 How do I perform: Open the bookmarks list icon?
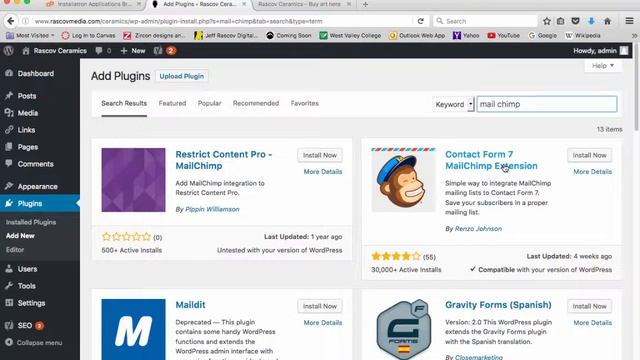(561, 21)
